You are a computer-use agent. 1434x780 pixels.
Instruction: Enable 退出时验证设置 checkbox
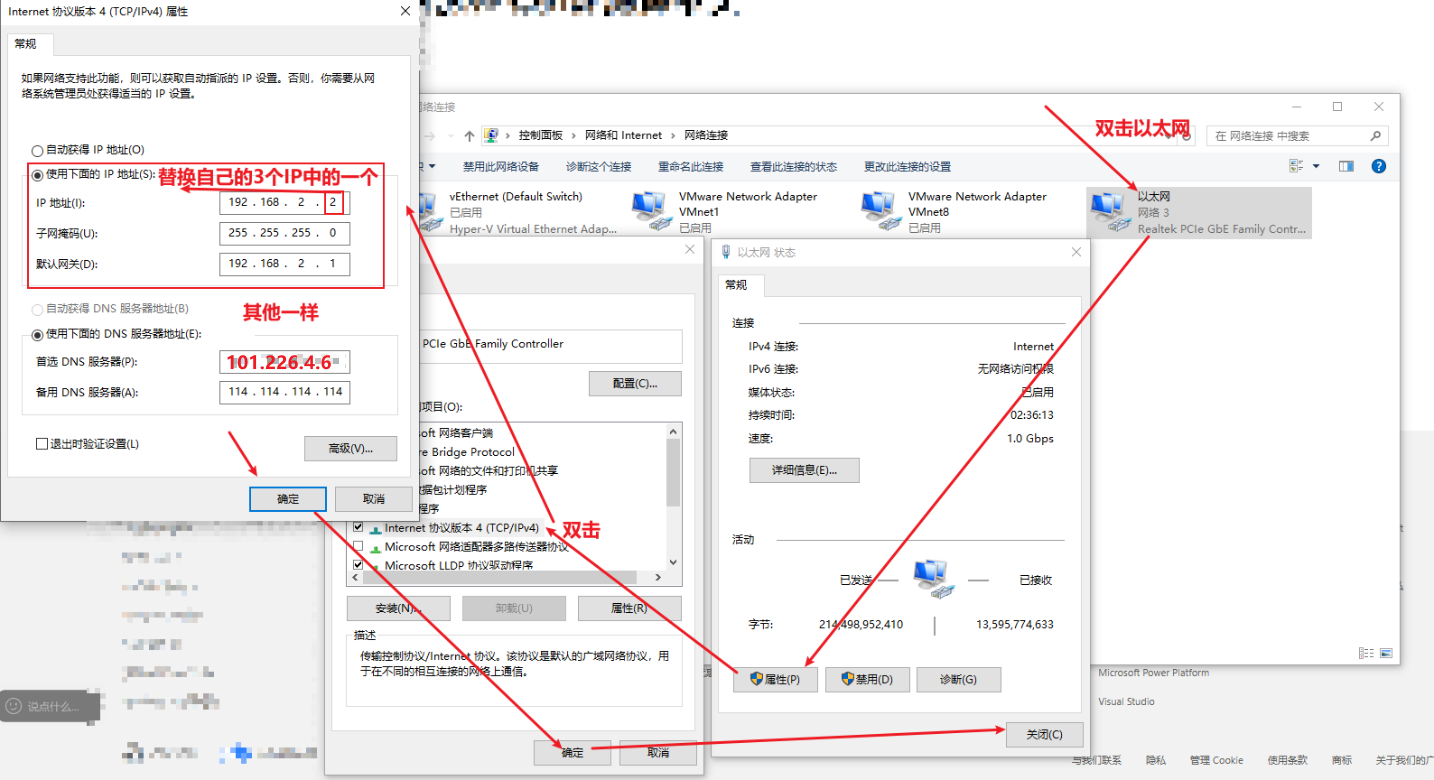pyautogui.click(x=42, y=444)
